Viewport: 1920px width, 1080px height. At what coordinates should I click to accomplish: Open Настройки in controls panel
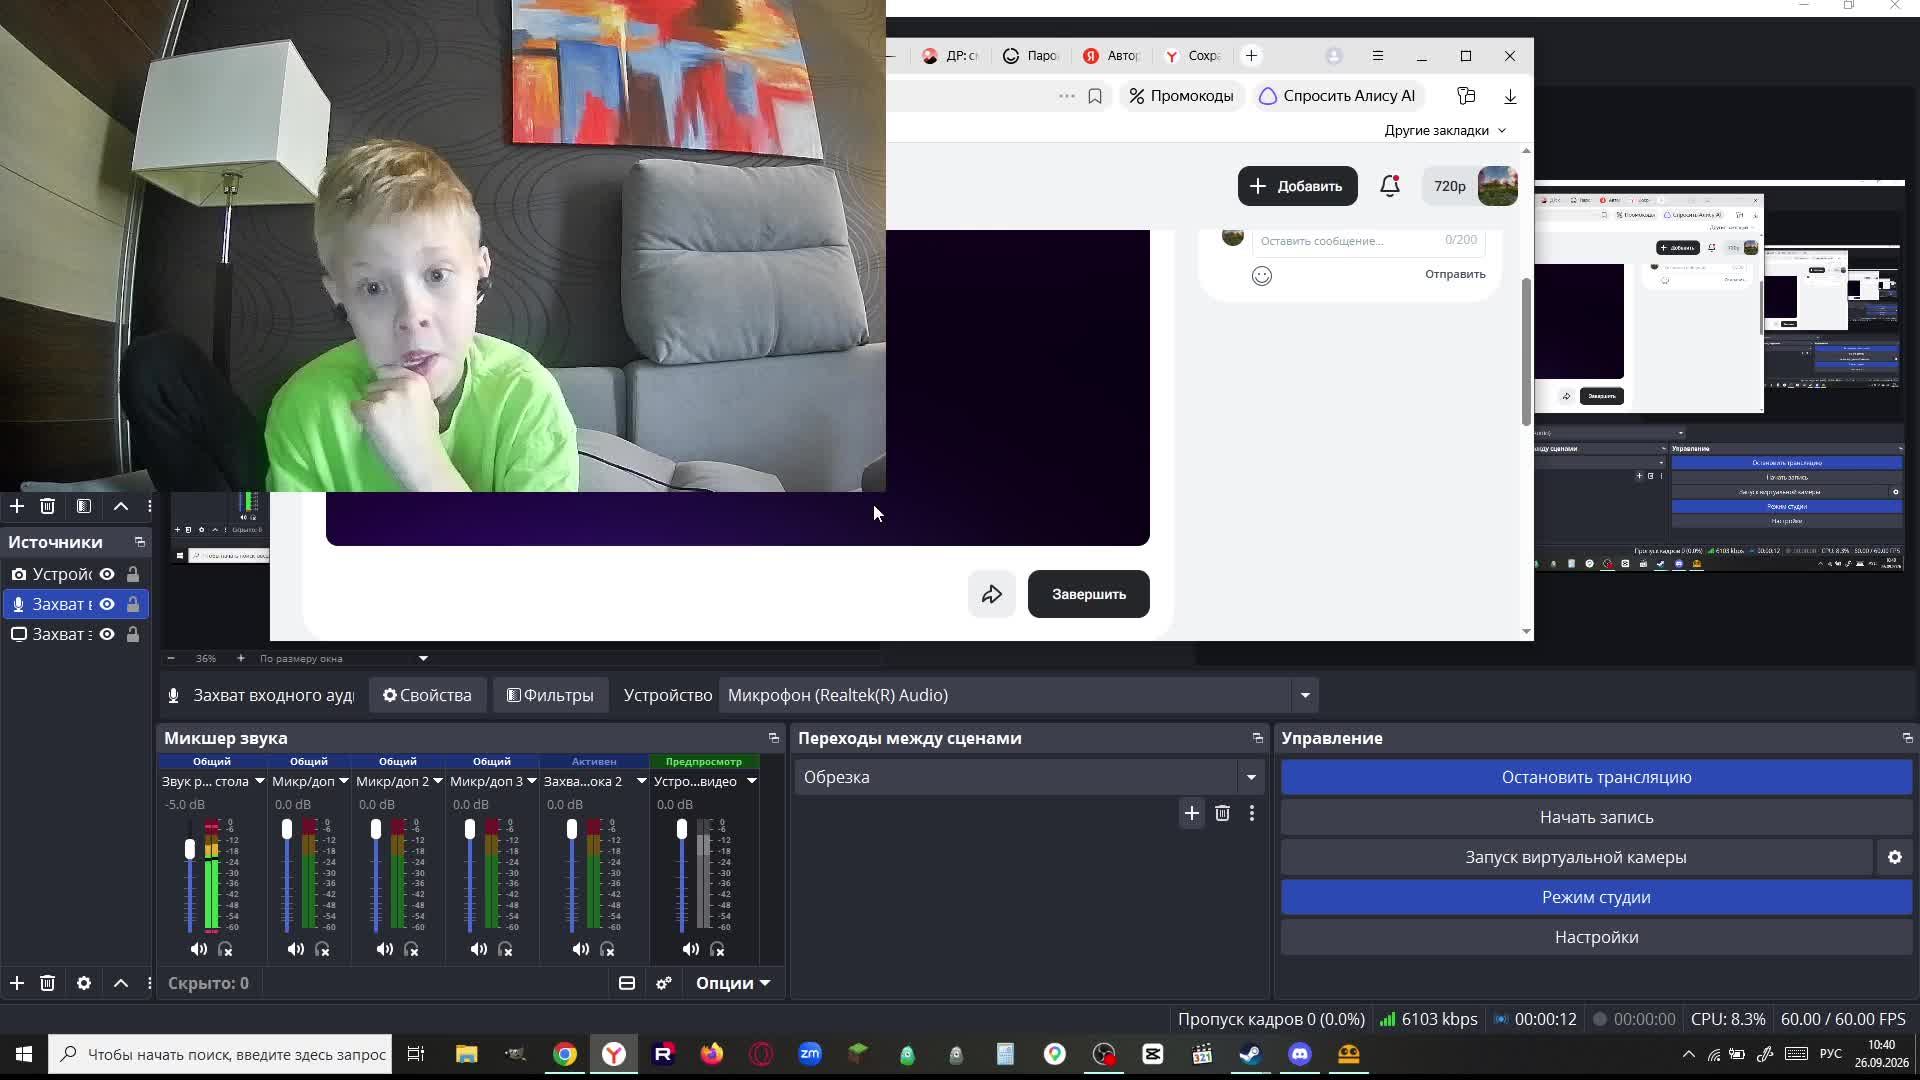coord(1596,937)
